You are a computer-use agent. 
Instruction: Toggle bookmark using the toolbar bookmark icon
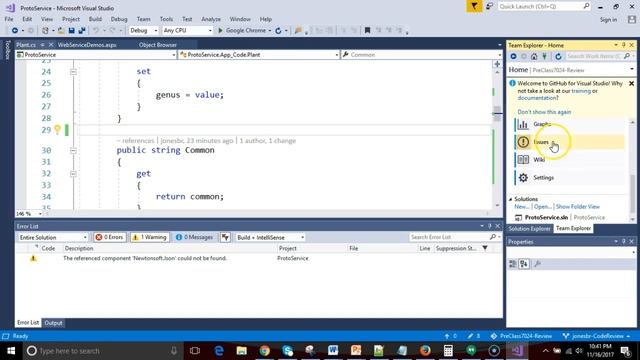tap(367, 31)
